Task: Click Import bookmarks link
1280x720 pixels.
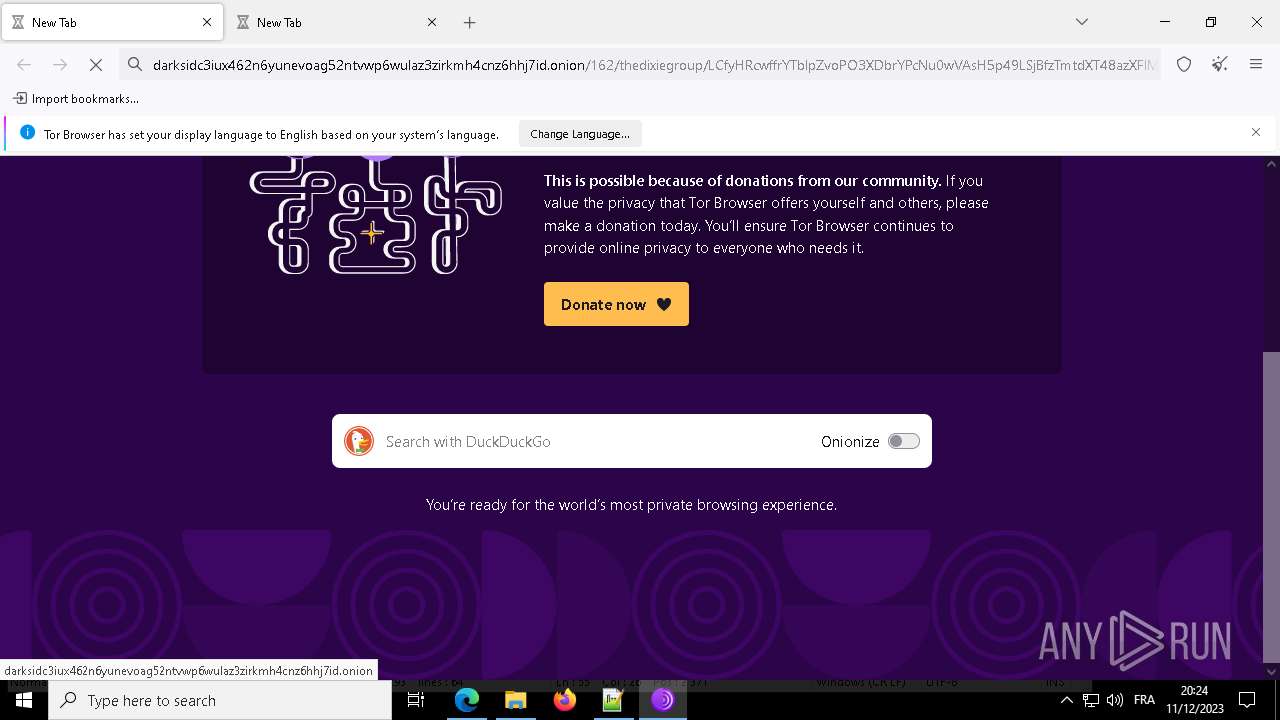Action: tap(76, 99)
